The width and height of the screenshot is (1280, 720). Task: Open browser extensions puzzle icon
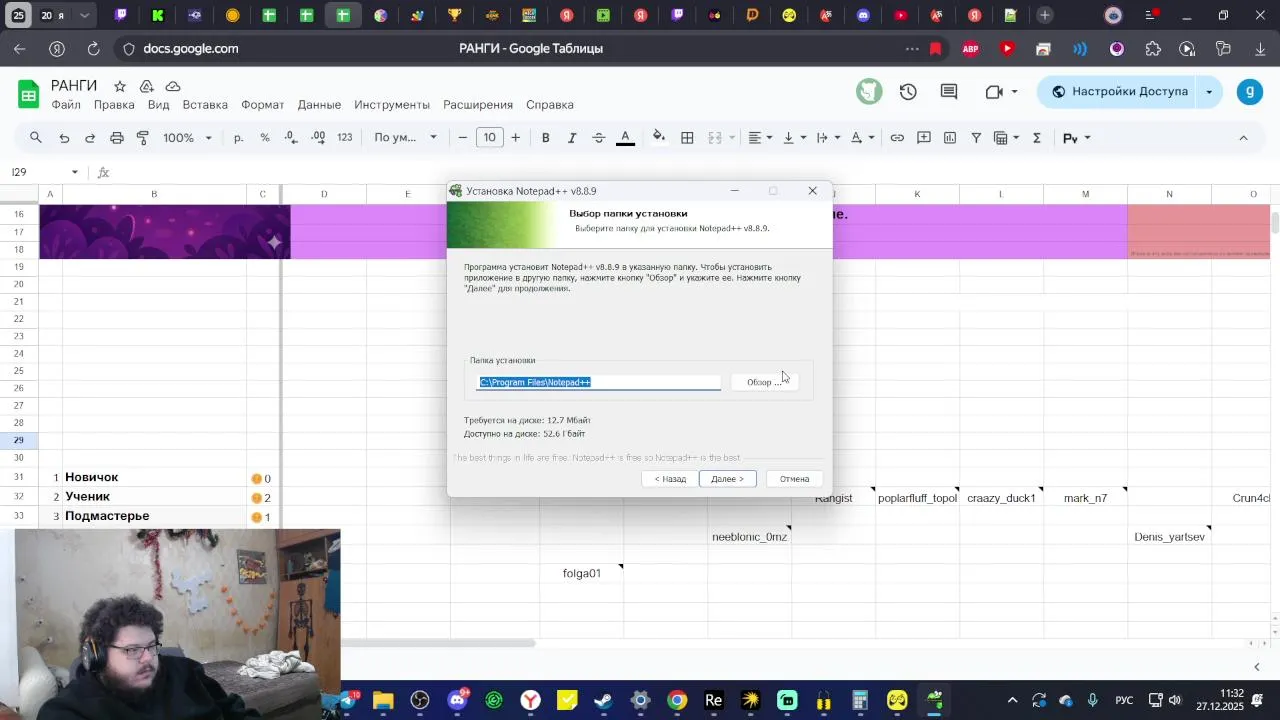[x=1153, y=49]
